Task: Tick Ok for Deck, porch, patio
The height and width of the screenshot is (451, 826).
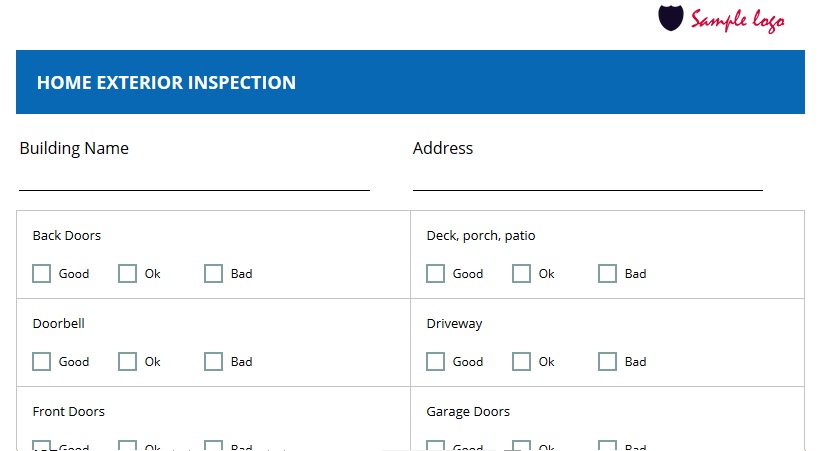Action: pyautogui.click(x=522, y=273)
